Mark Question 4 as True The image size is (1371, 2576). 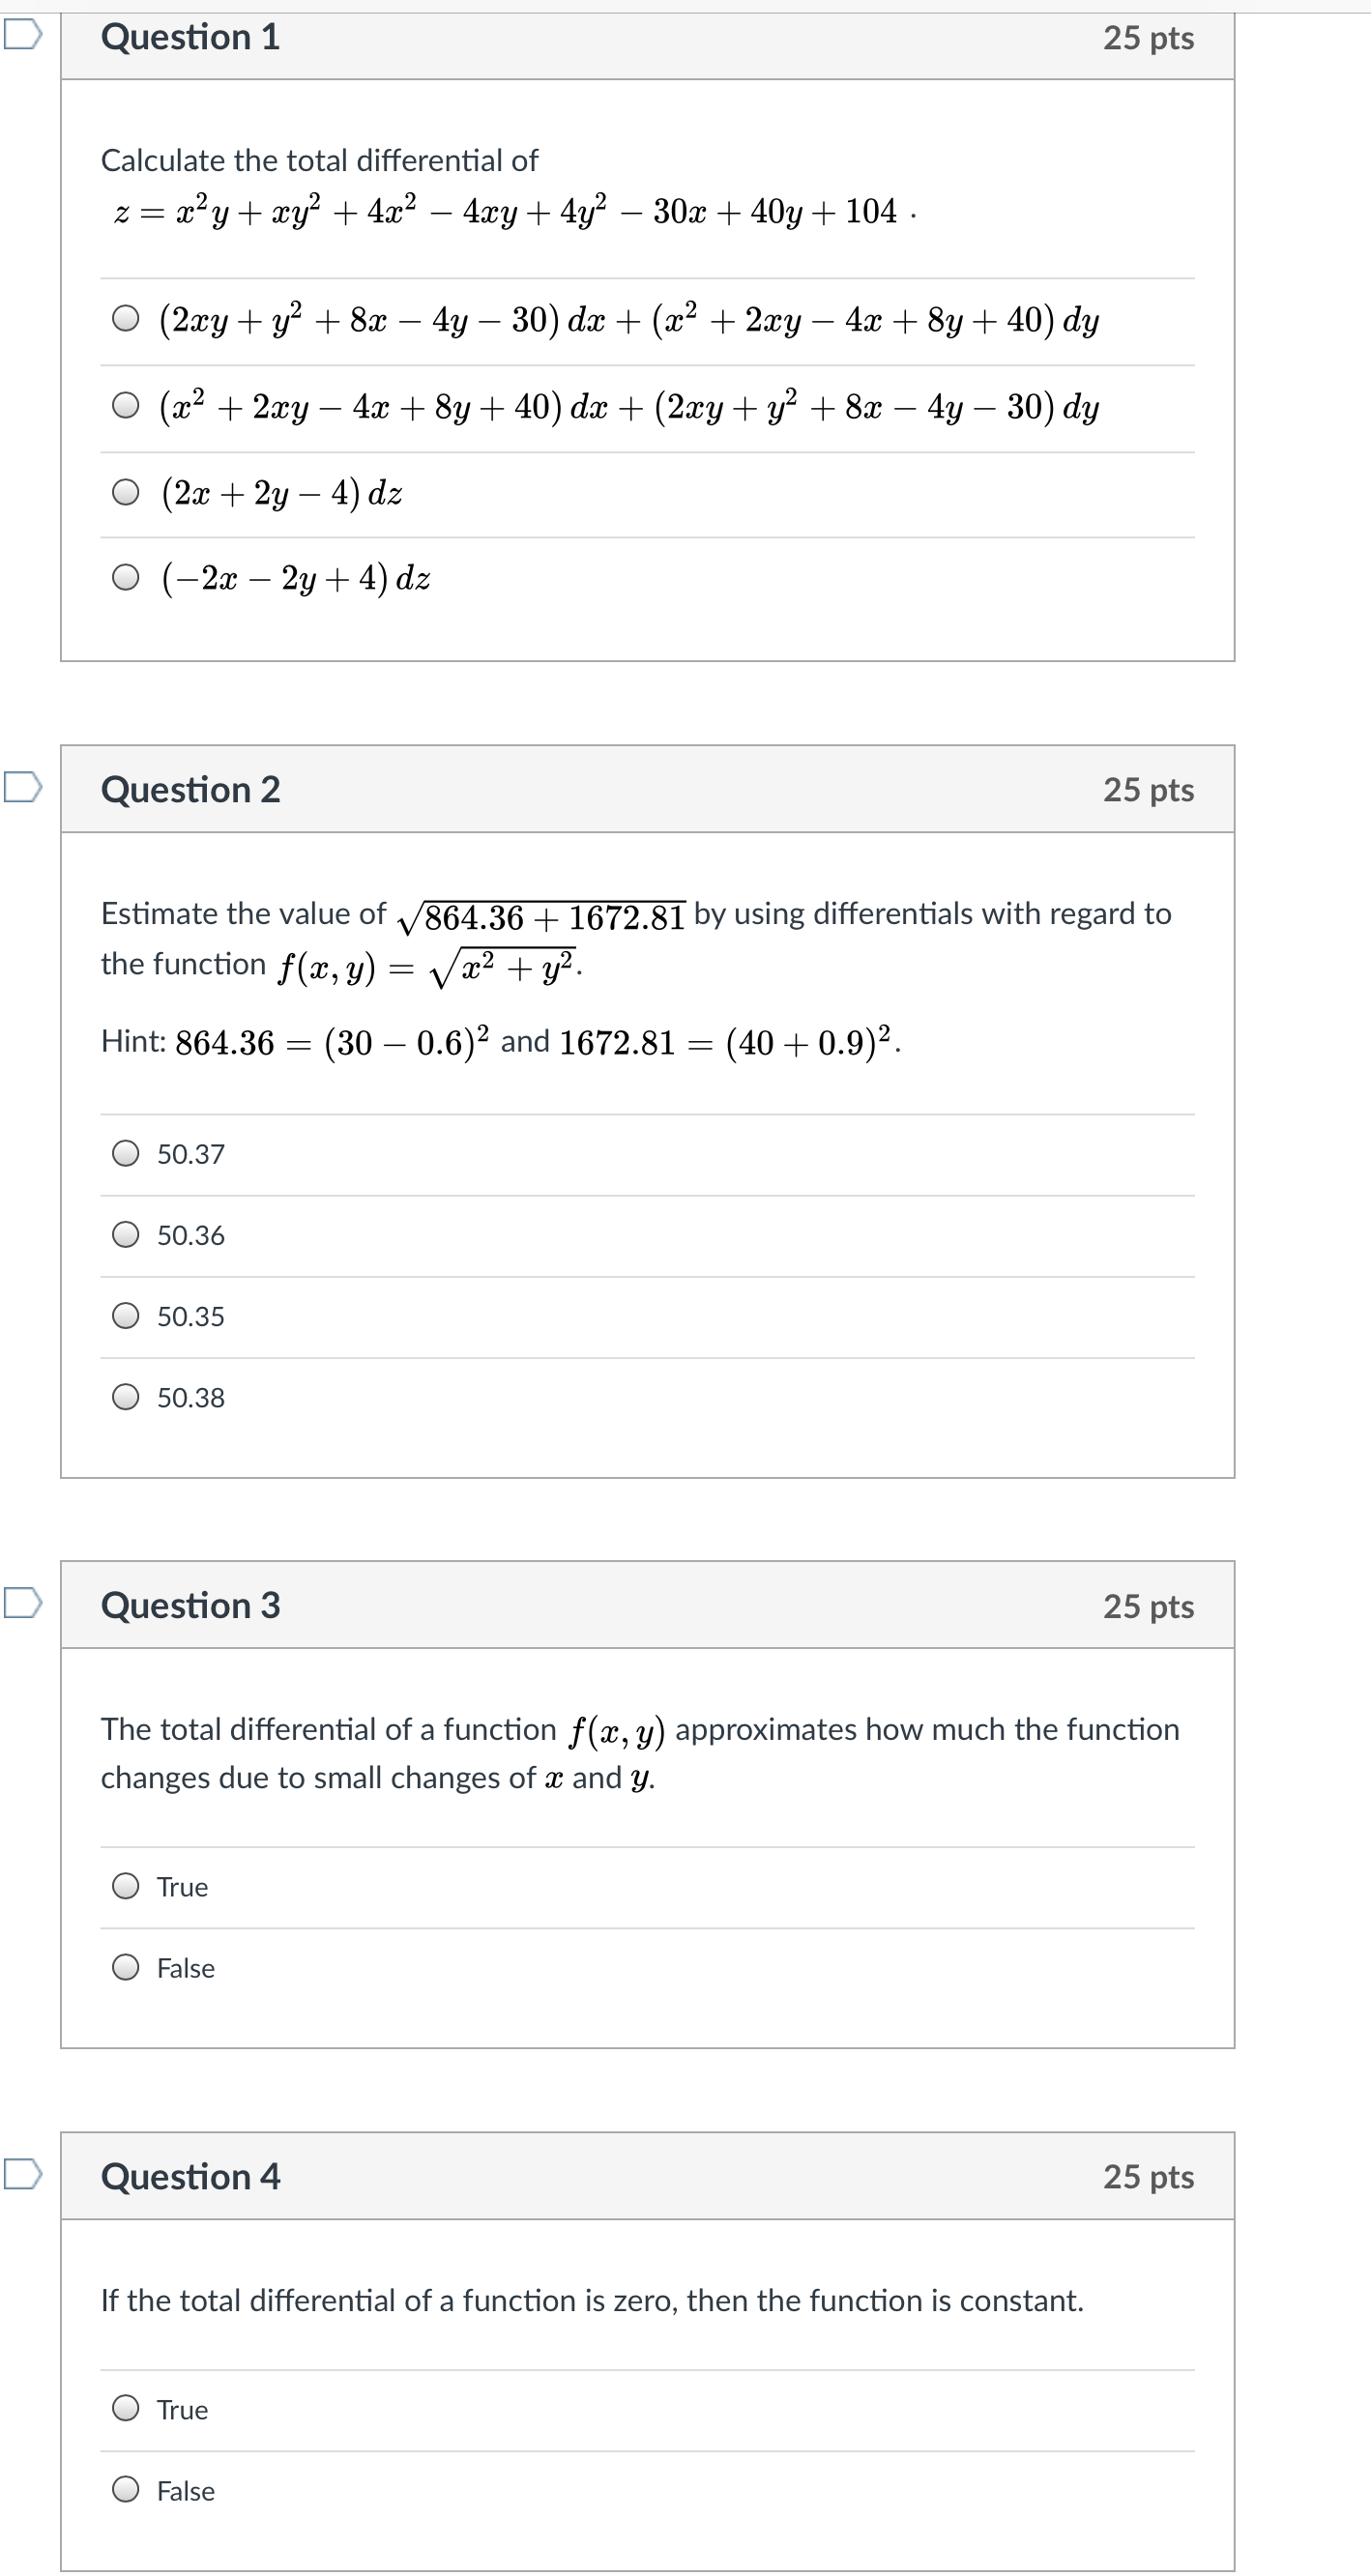[x=125, y=2409]
